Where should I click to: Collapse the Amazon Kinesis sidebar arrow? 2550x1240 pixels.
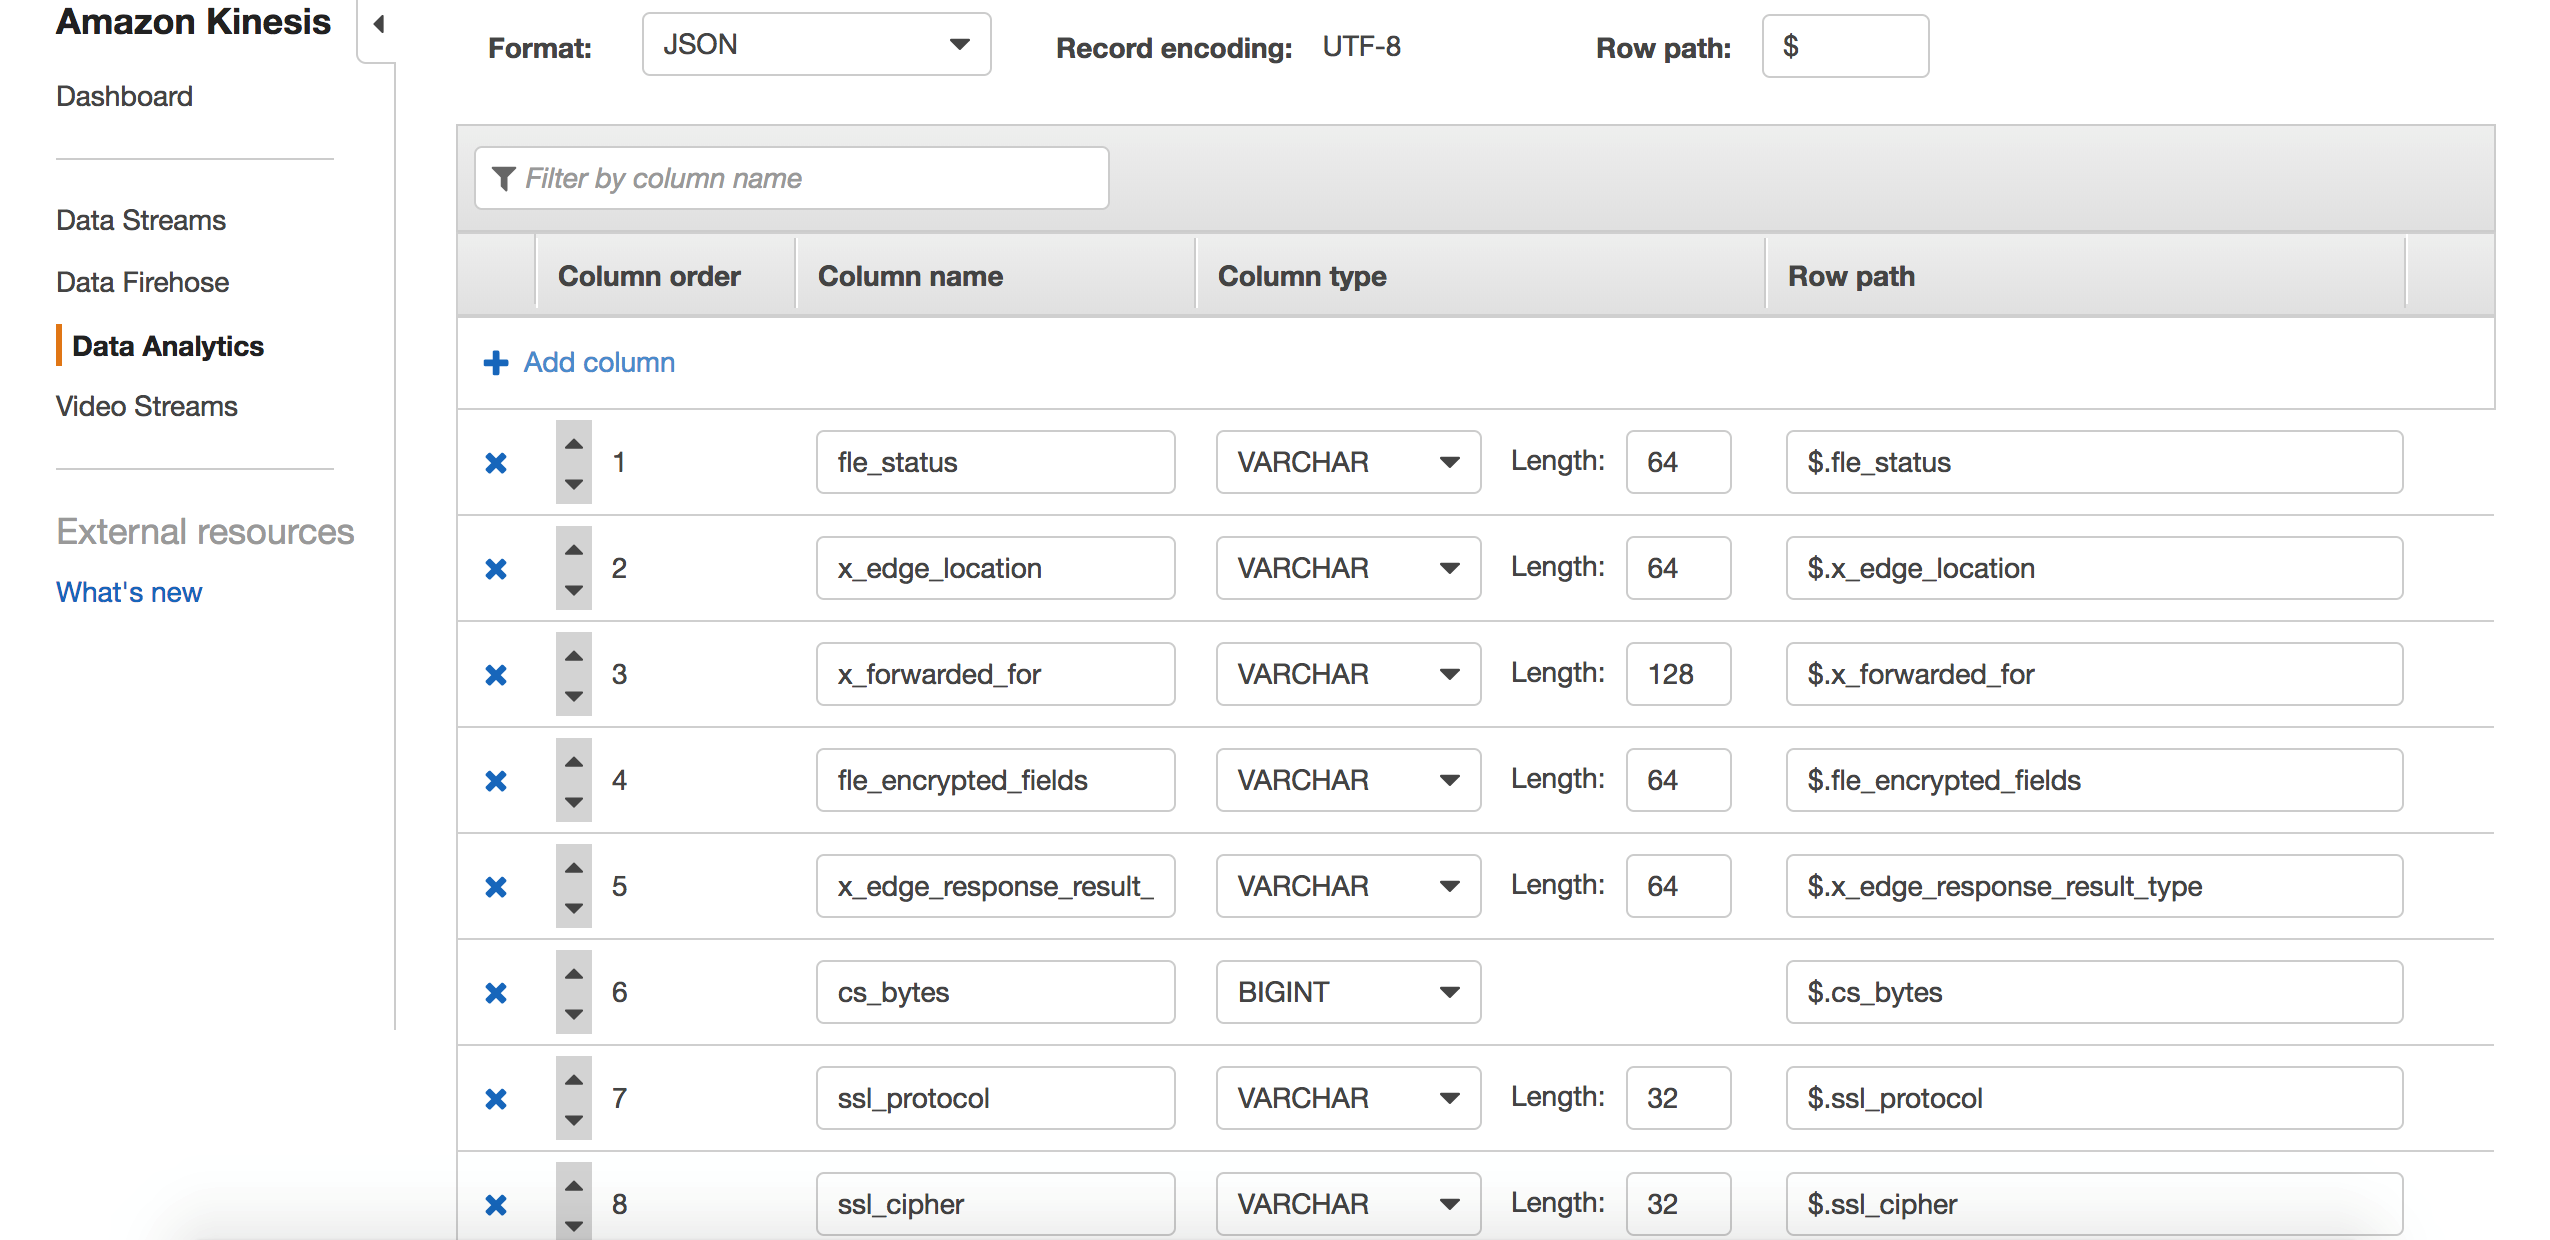pyautogui.click(x=379, y=24)
